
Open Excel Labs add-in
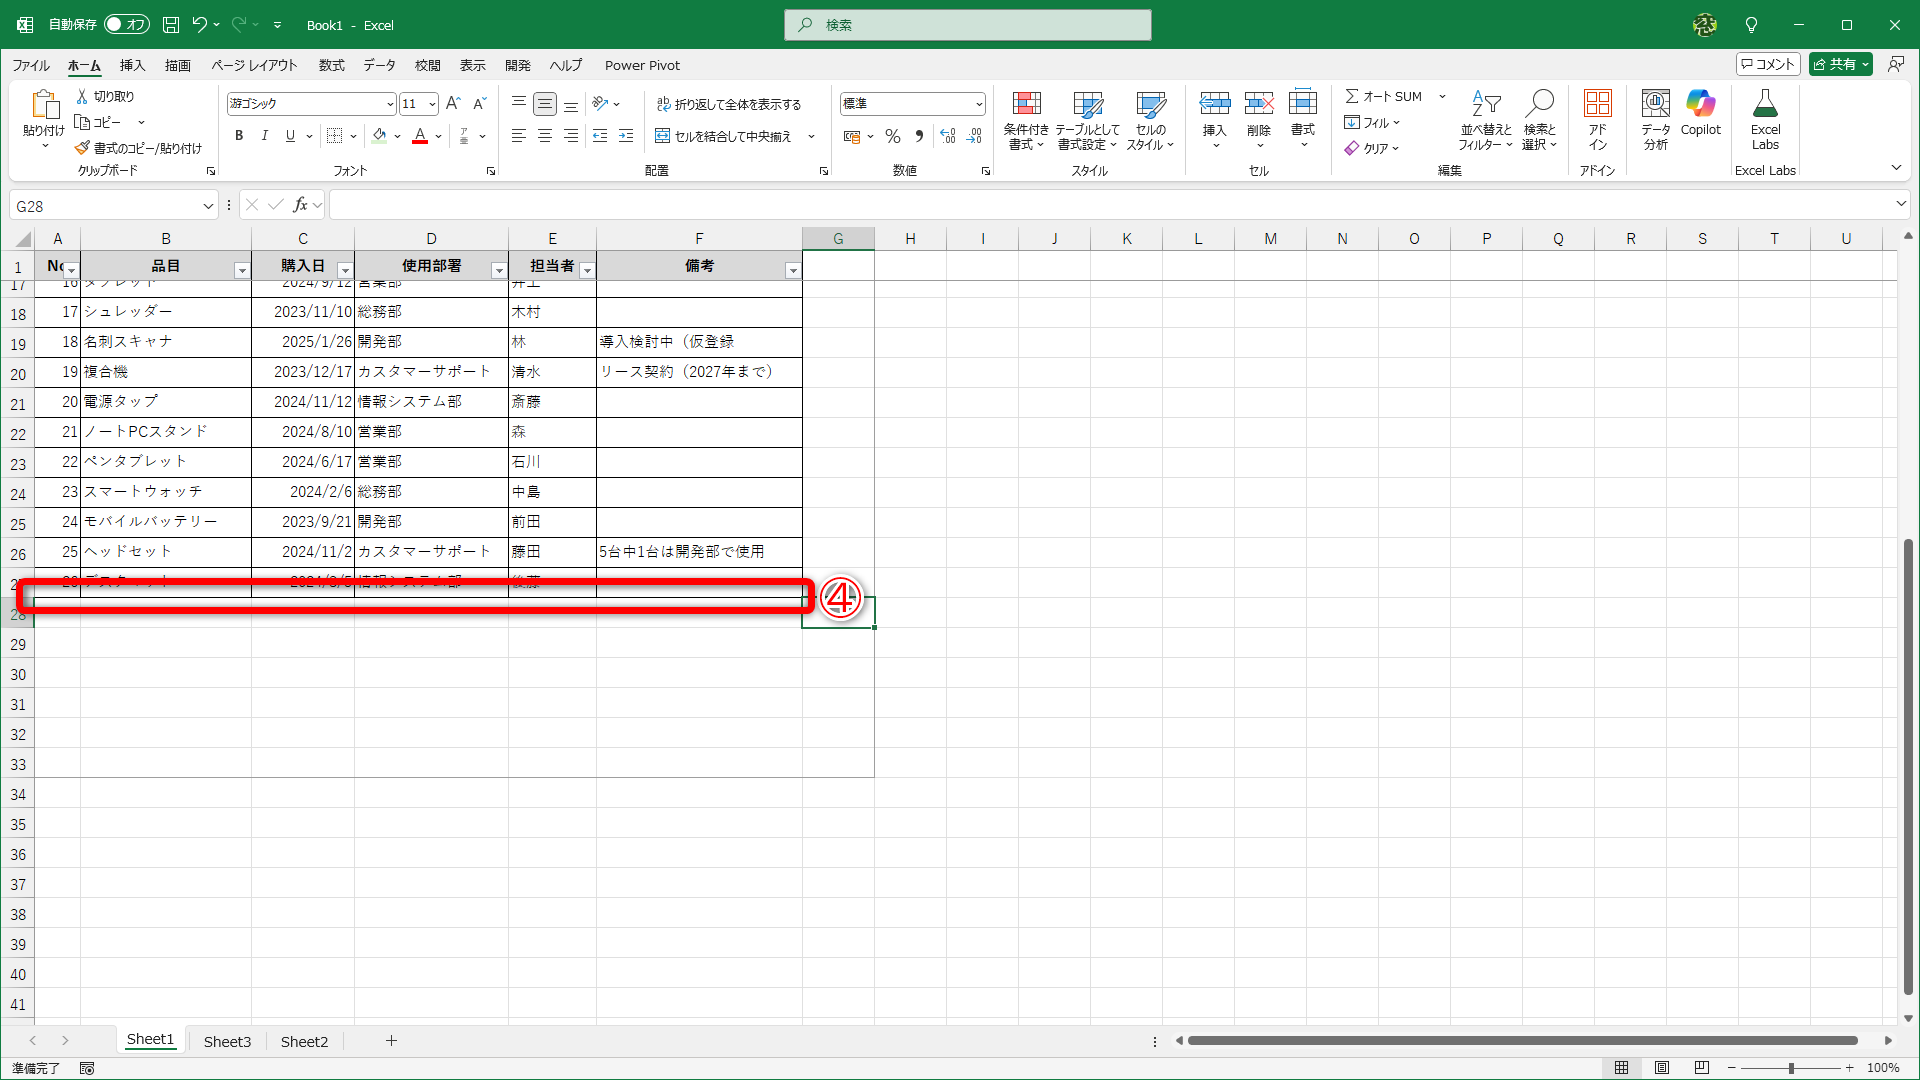click(1764, 104)
